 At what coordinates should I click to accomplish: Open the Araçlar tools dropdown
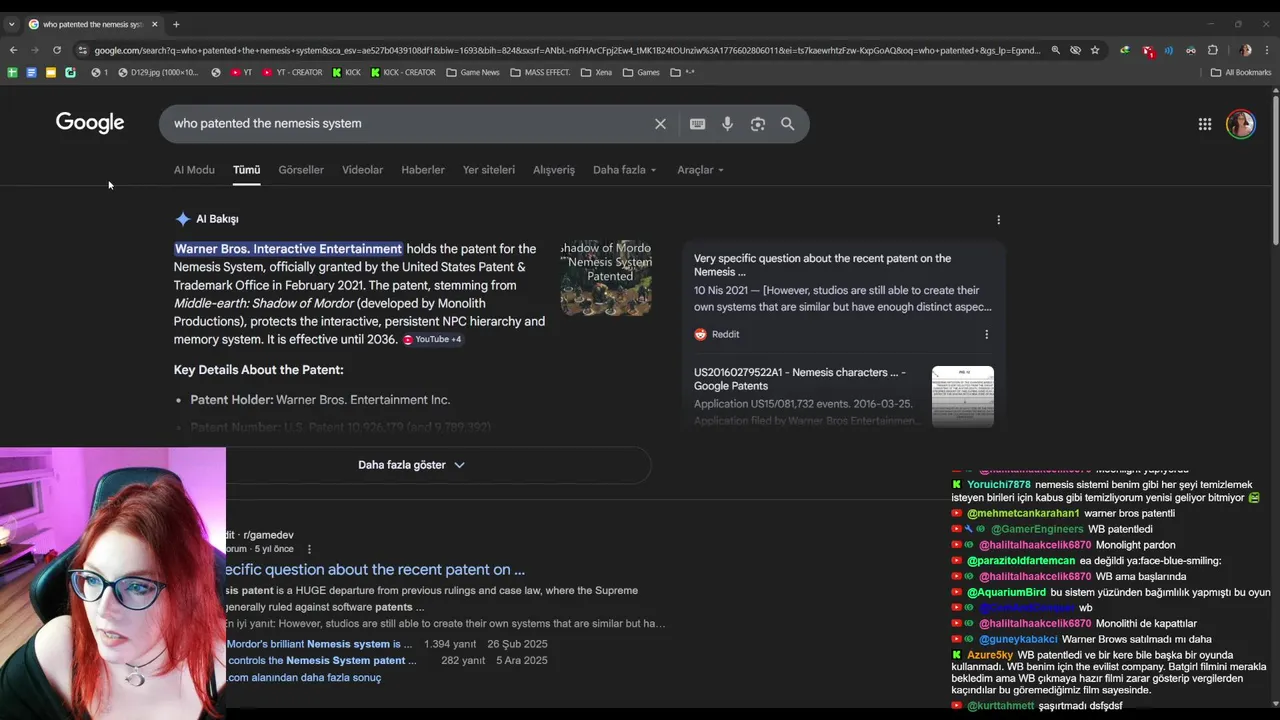click(700, 170)
